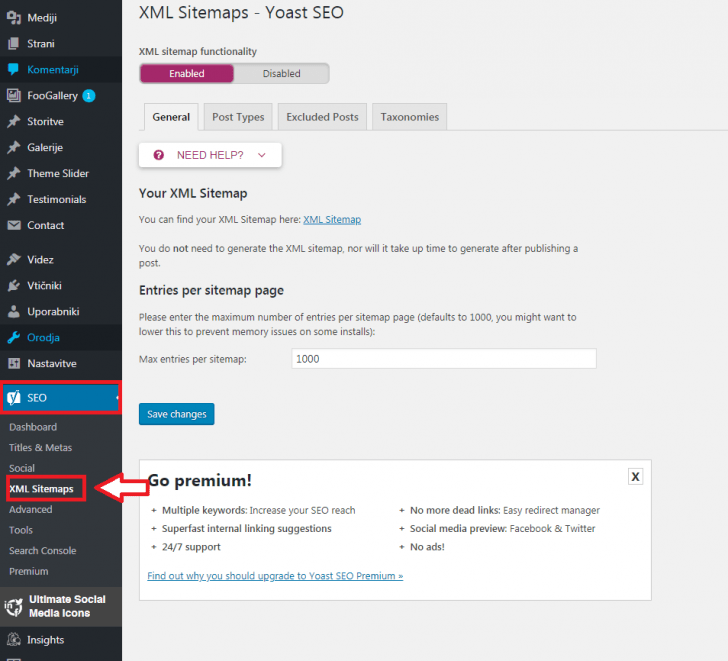Screen dimensions: 728x661
Task: Open the Orodja tools menu
Action: (x=44, y=337)
